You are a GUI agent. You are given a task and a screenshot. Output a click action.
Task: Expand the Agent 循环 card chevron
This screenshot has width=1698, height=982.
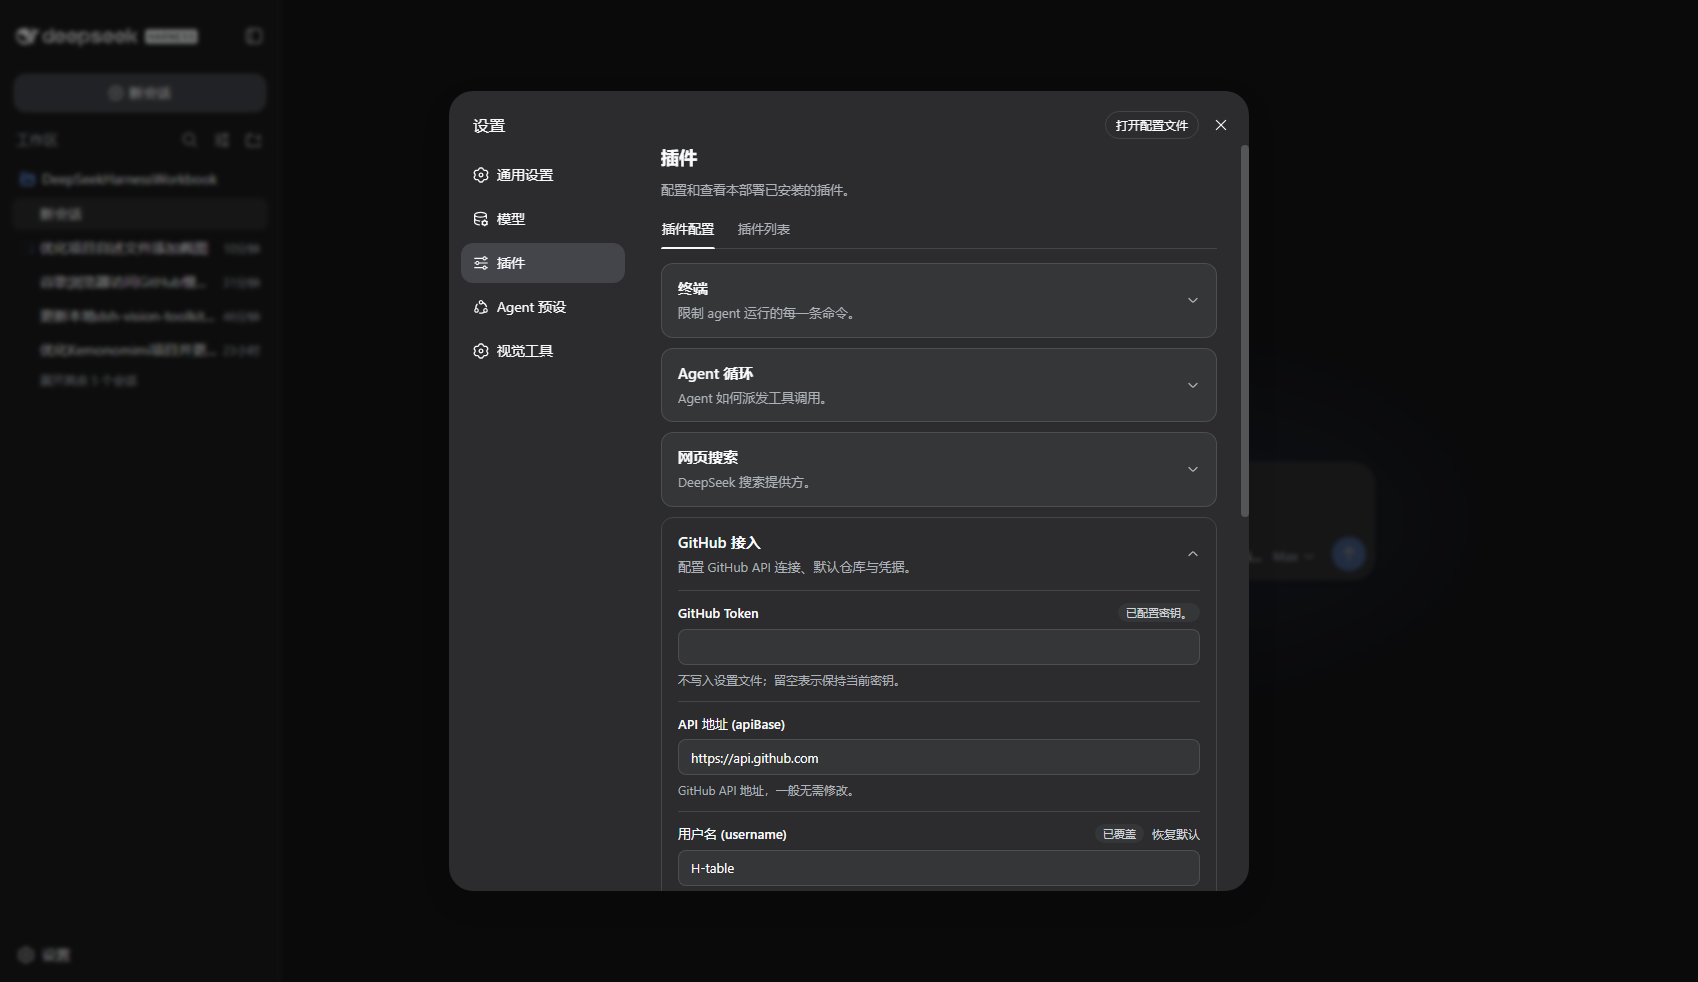tap(1192, 386)
